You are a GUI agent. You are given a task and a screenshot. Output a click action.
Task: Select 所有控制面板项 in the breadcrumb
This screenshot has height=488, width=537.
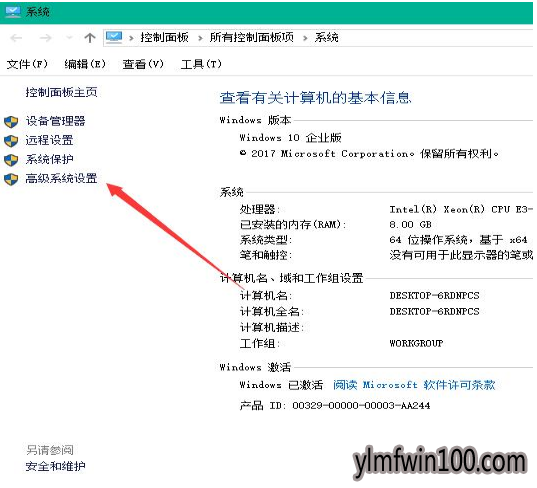(252, 37)
